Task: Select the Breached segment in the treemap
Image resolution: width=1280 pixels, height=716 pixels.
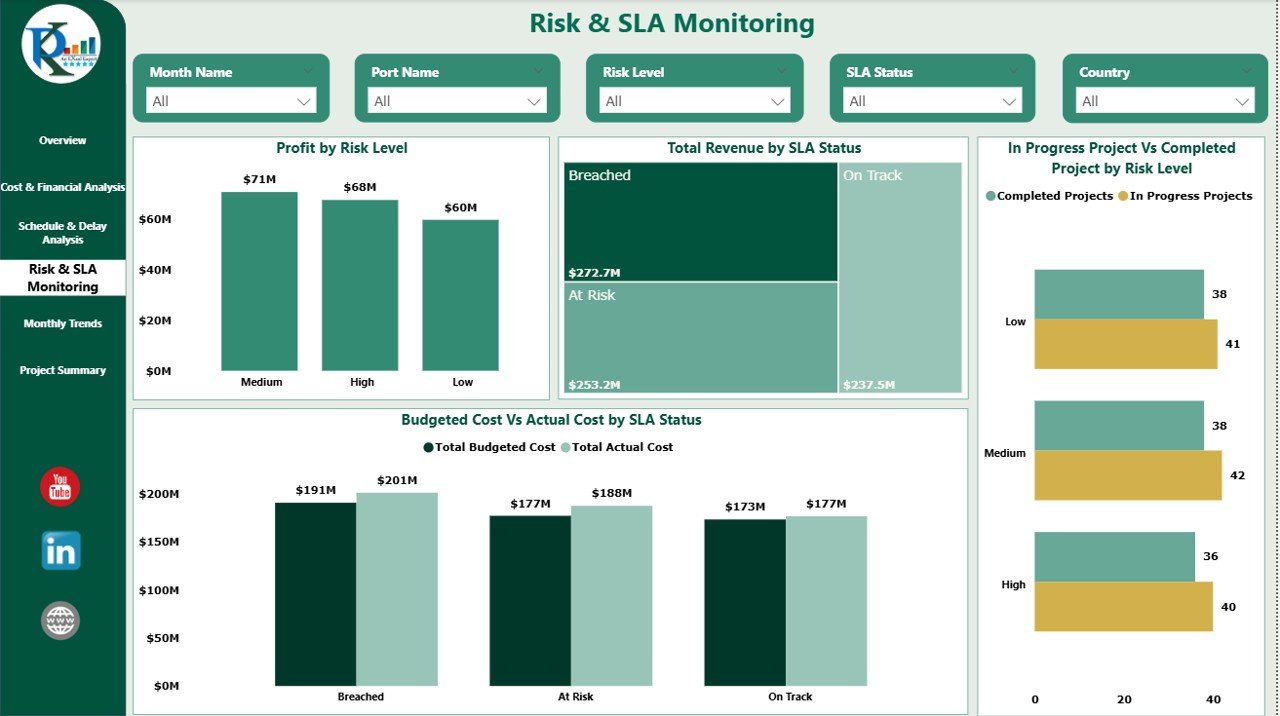Action: pyautogui.click(x=700, y=220)
